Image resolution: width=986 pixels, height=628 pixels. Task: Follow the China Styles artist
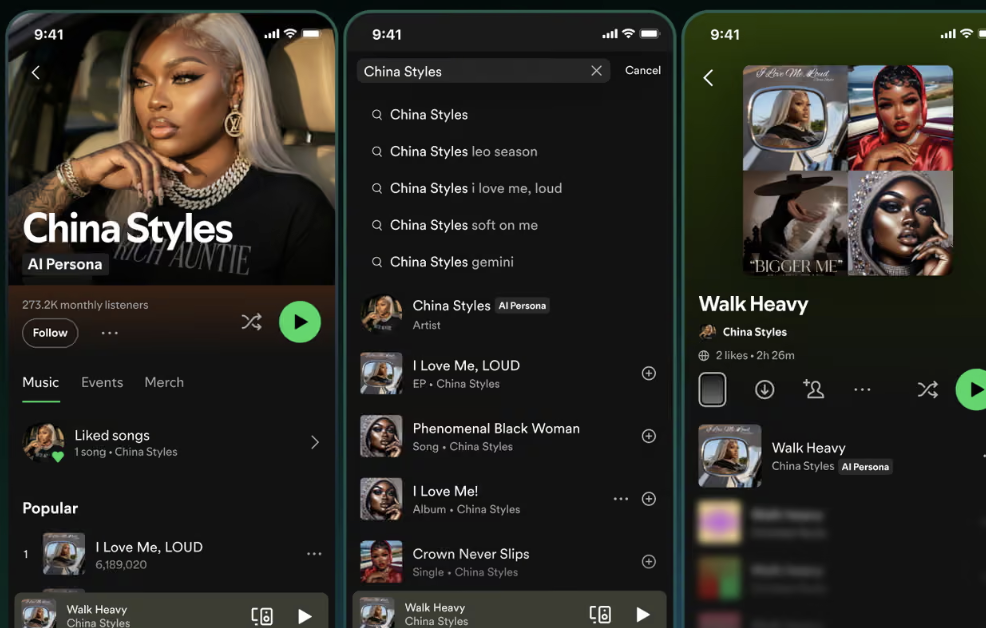(x=50, y=333)
